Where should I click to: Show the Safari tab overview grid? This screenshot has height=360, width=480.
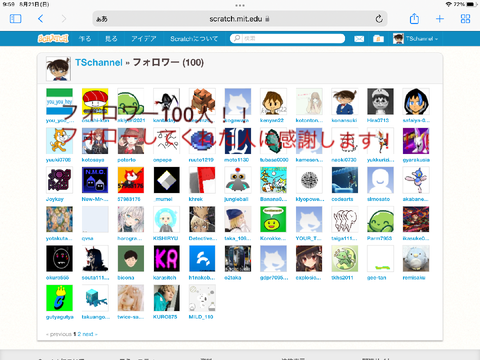465,19
